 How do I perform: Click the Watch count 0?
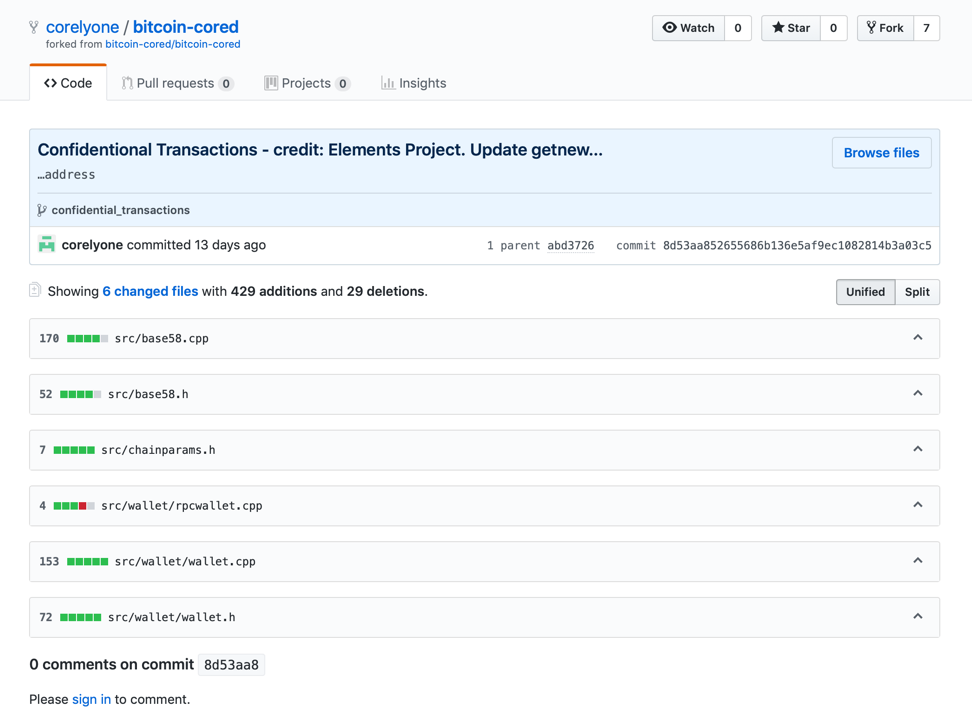tap(738, 28)
